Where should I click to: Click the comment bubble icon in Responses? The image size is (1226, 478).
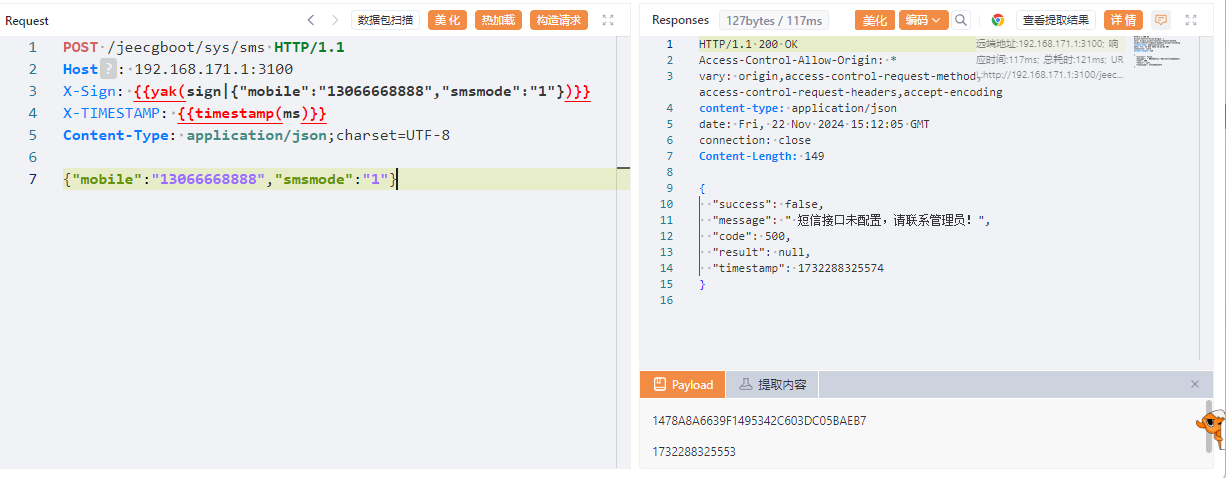1161,20
